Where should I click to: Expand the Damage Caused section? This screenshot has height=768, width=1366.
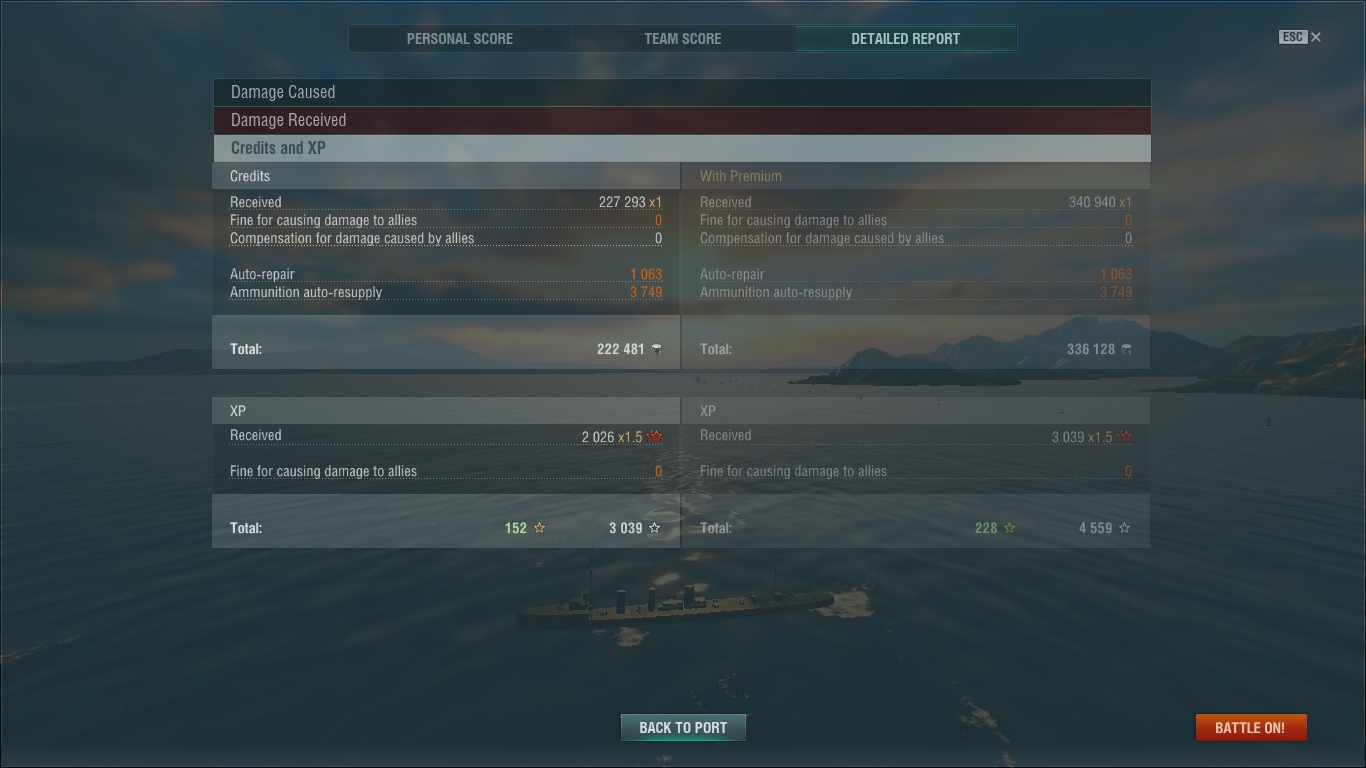click(681, 92)
